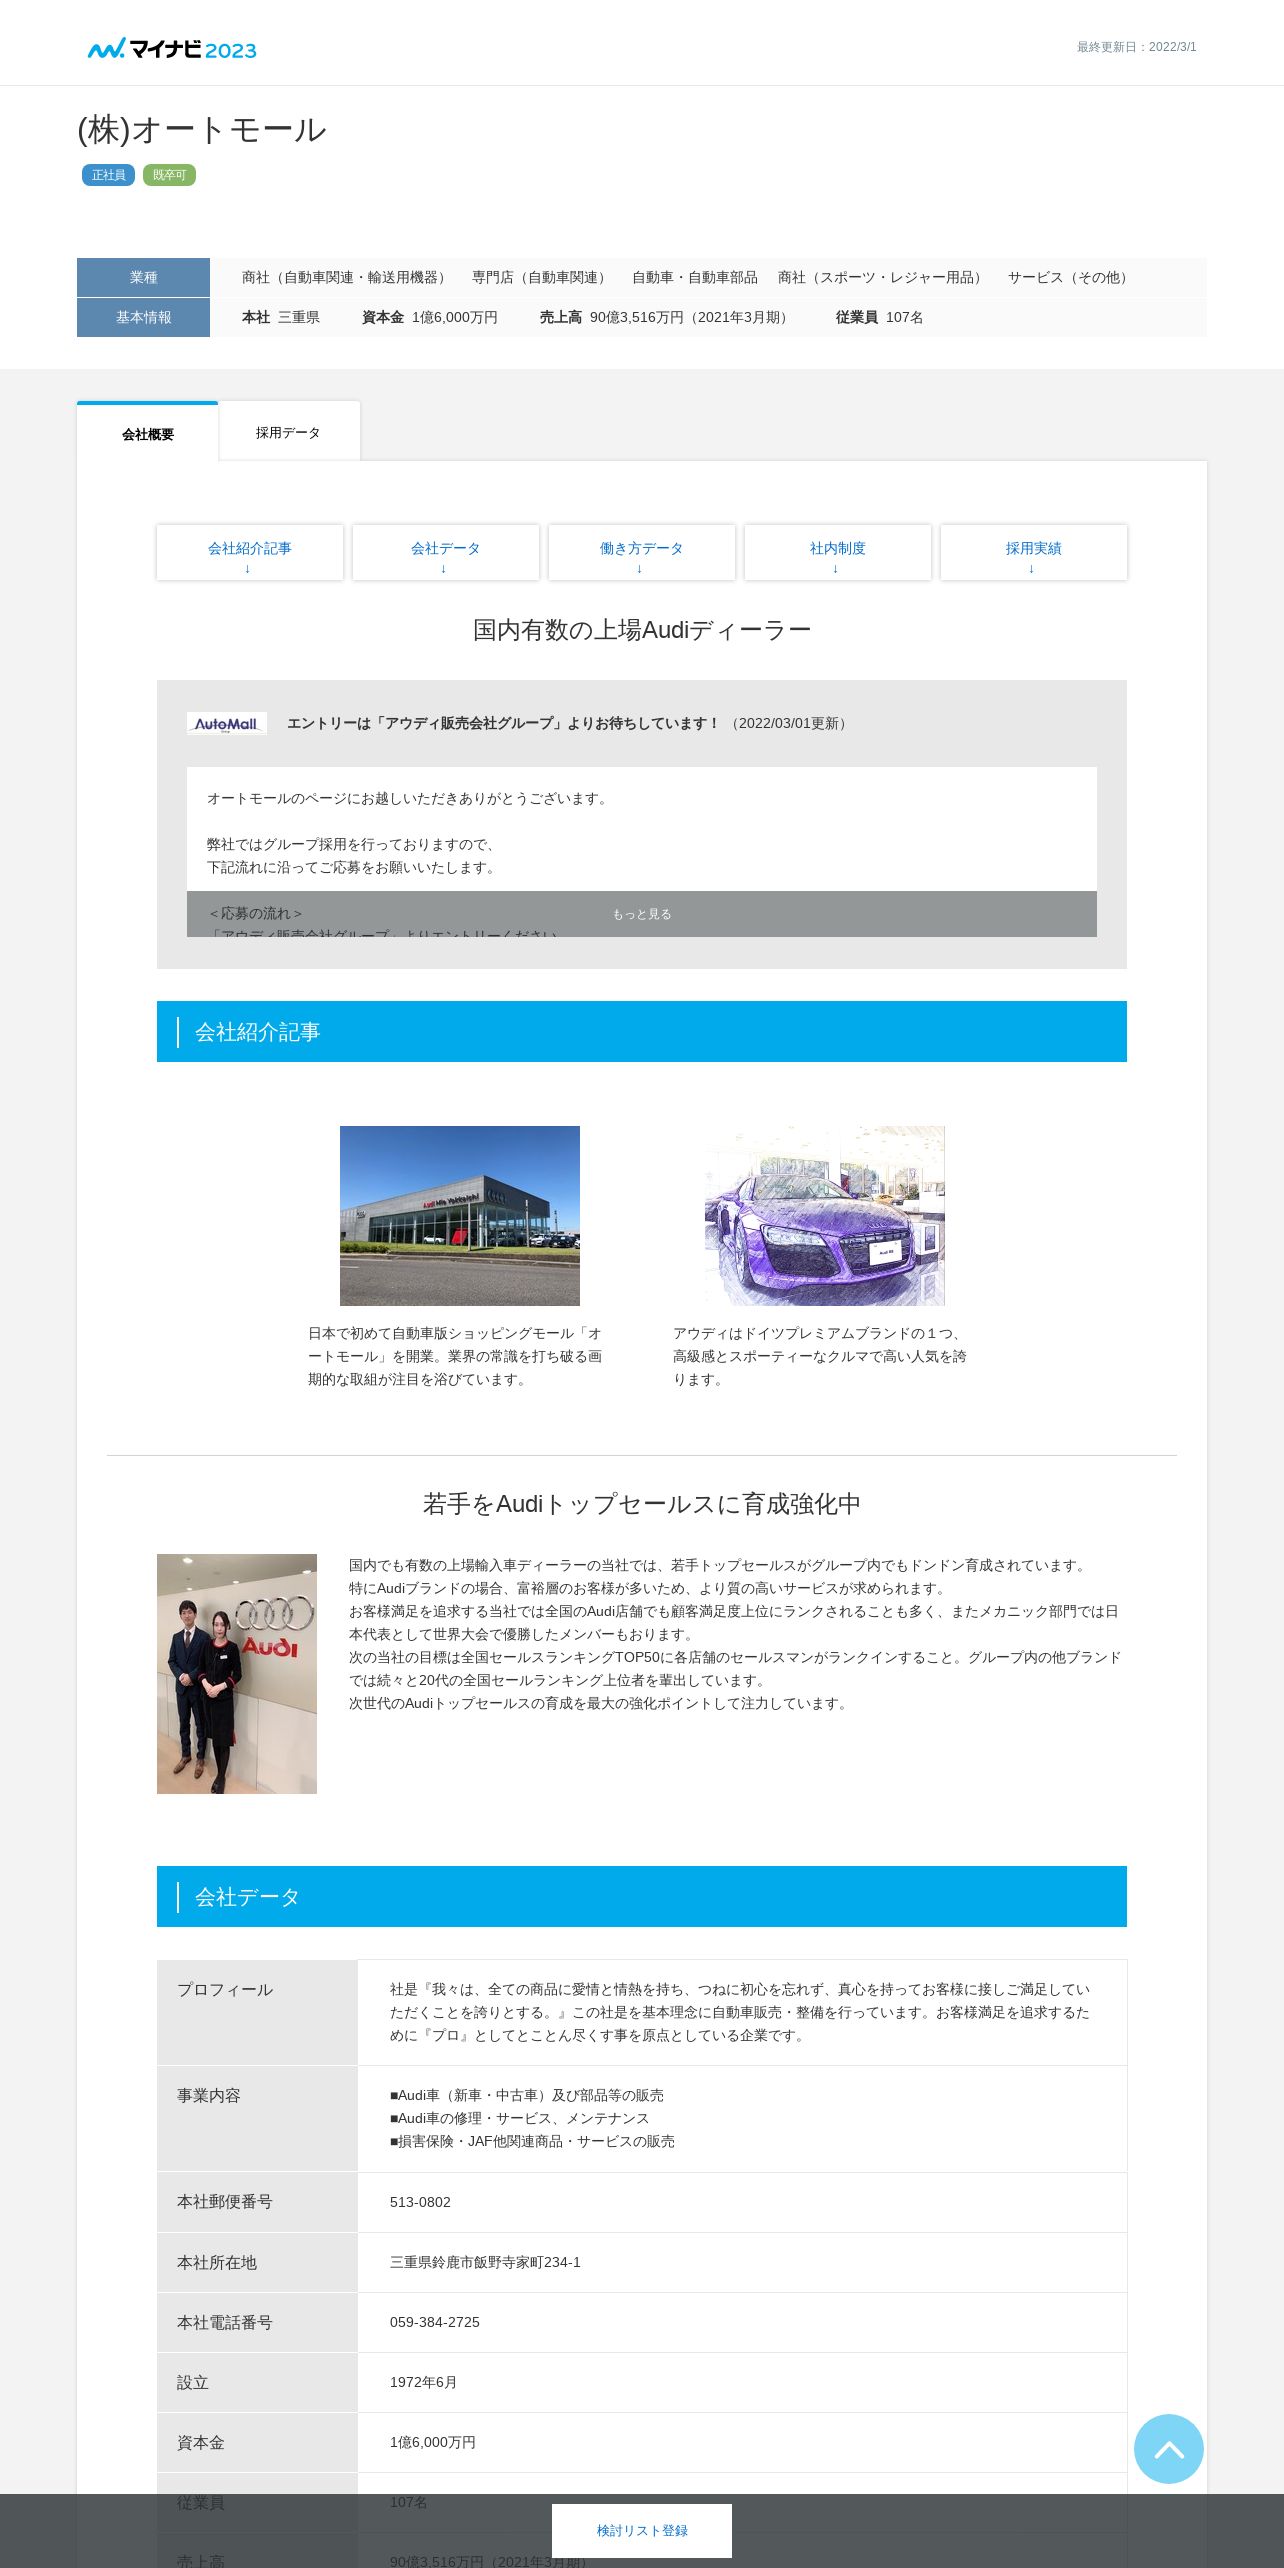This screenshot has height=2568, width=1284.
Task: Click the 会社データ blue section header
Action: click(x=642, y=1896)
